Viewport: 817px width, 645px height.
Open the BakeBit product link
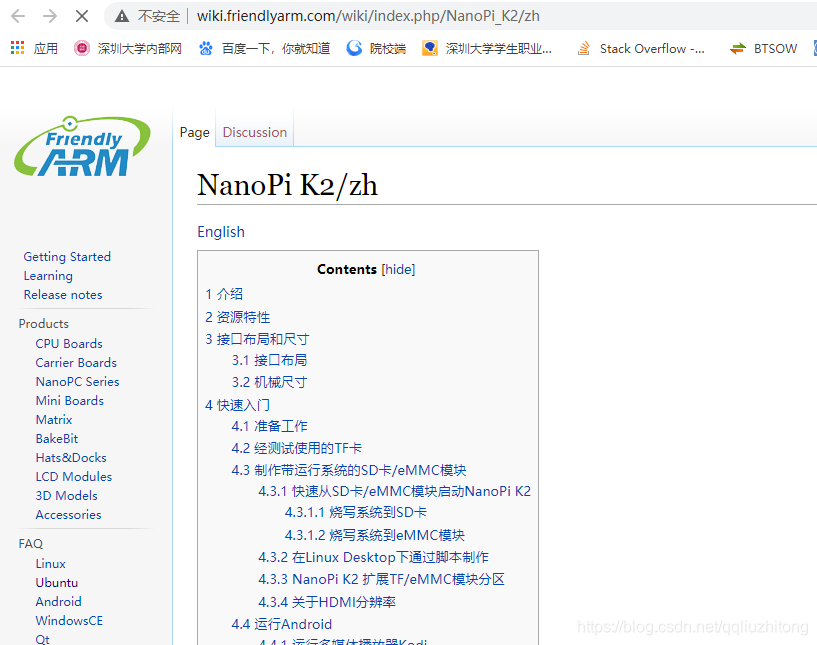click(57, 439)
